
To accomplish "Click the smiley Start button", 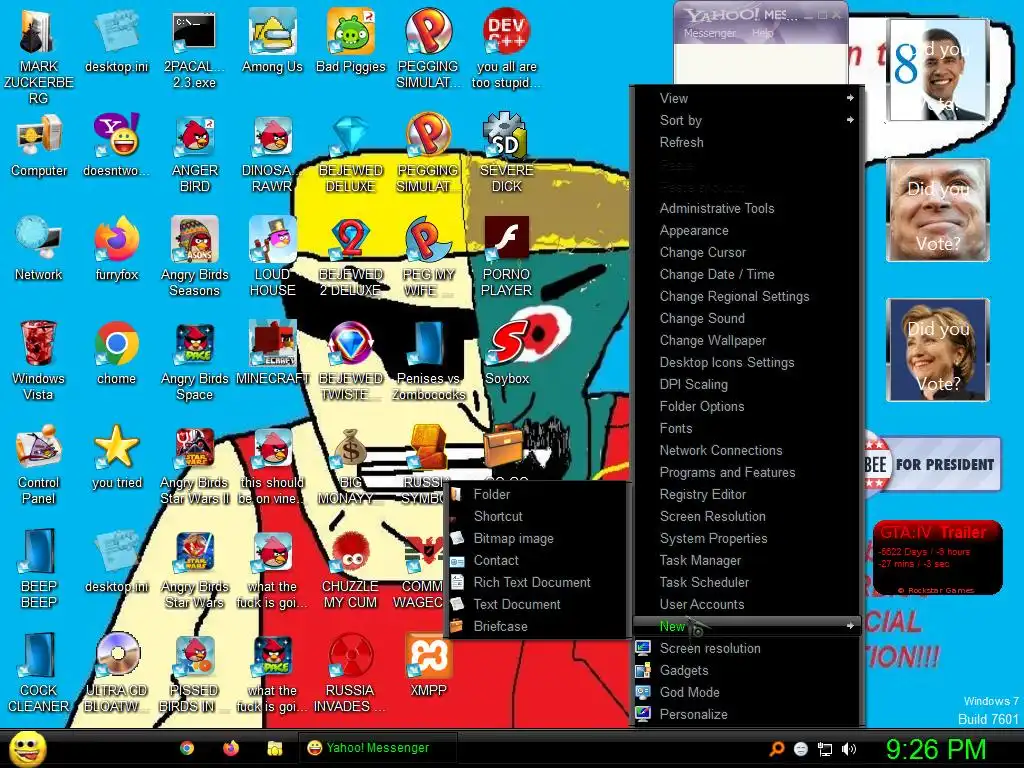I will tap(27, 749).
